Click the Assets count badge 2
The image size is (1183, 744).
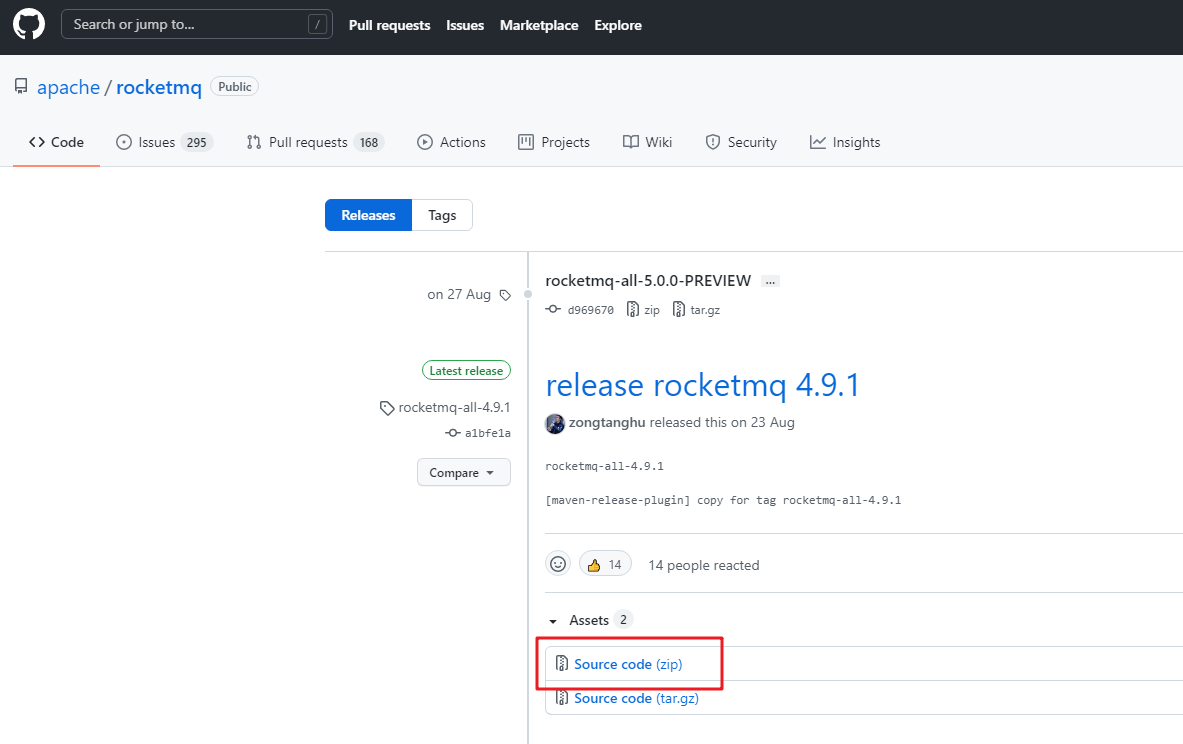click(x=623, y=619)
